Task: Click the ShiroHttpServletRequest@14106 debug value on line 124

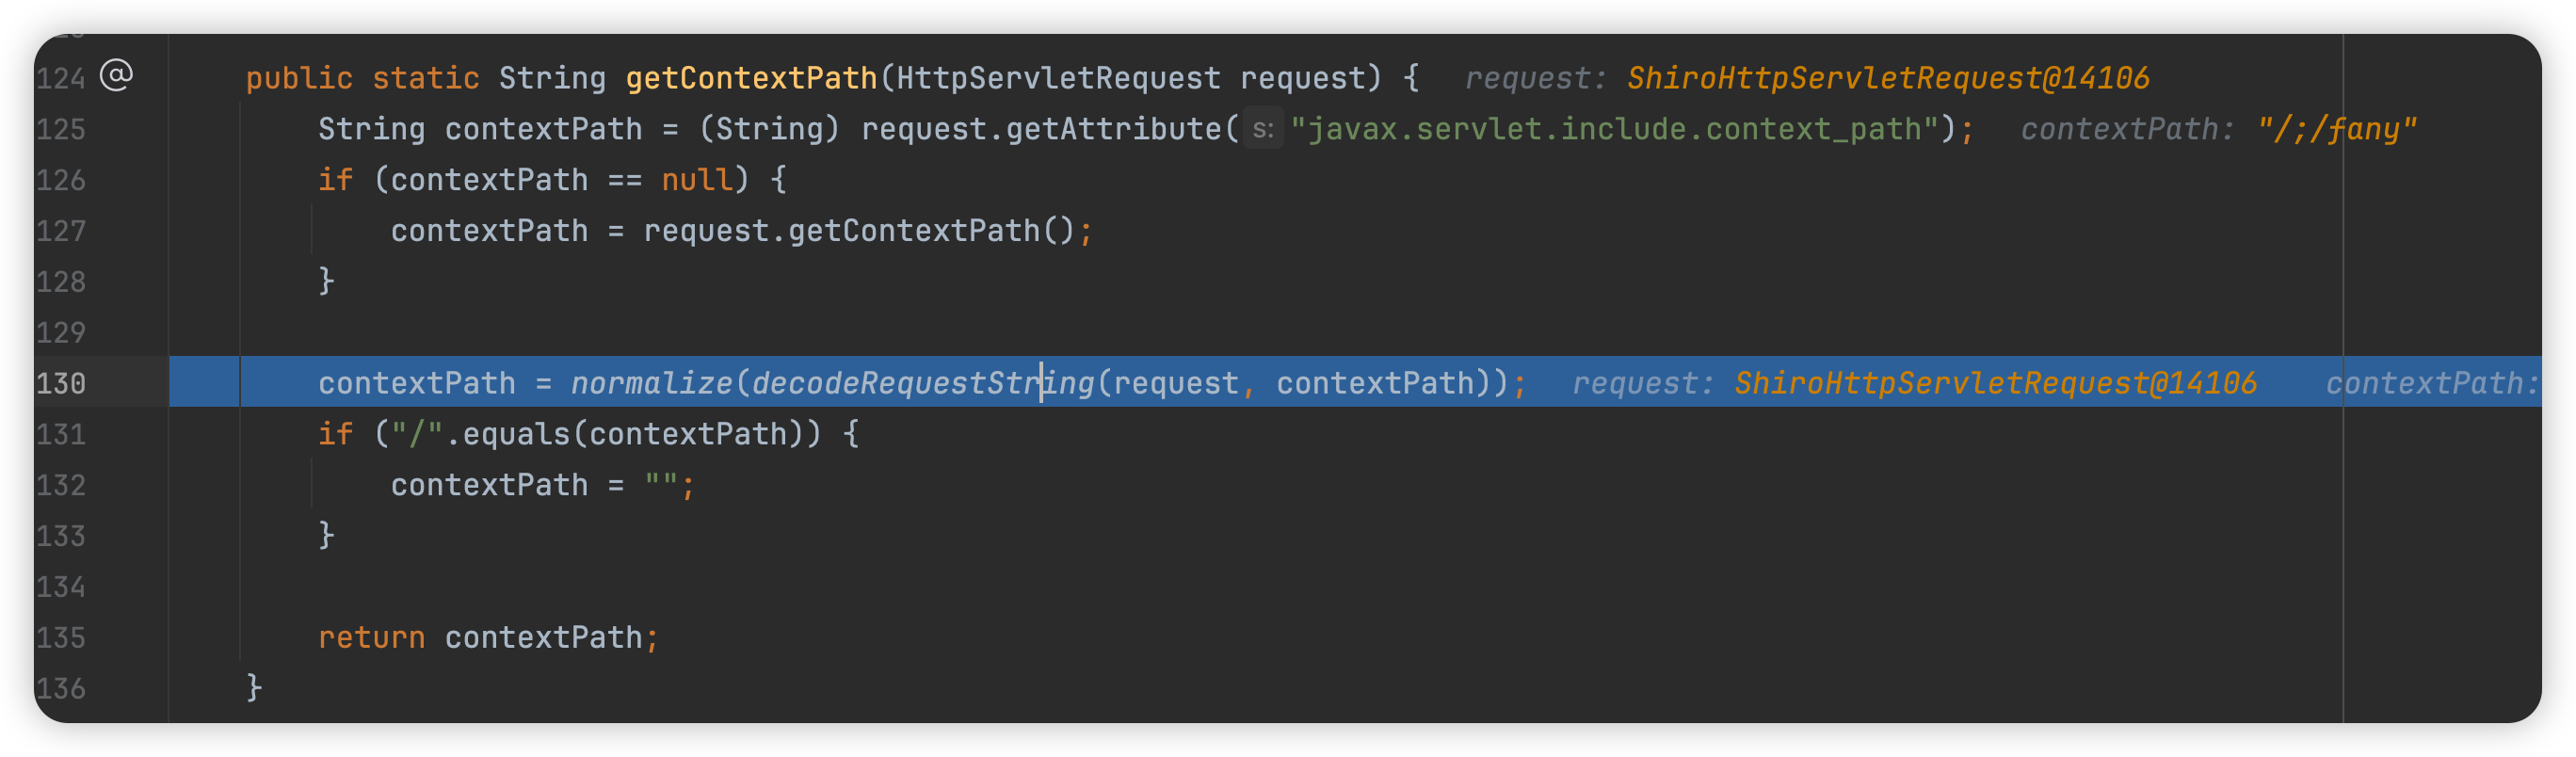Action: pyautogui.click(x=1887, y=78)
